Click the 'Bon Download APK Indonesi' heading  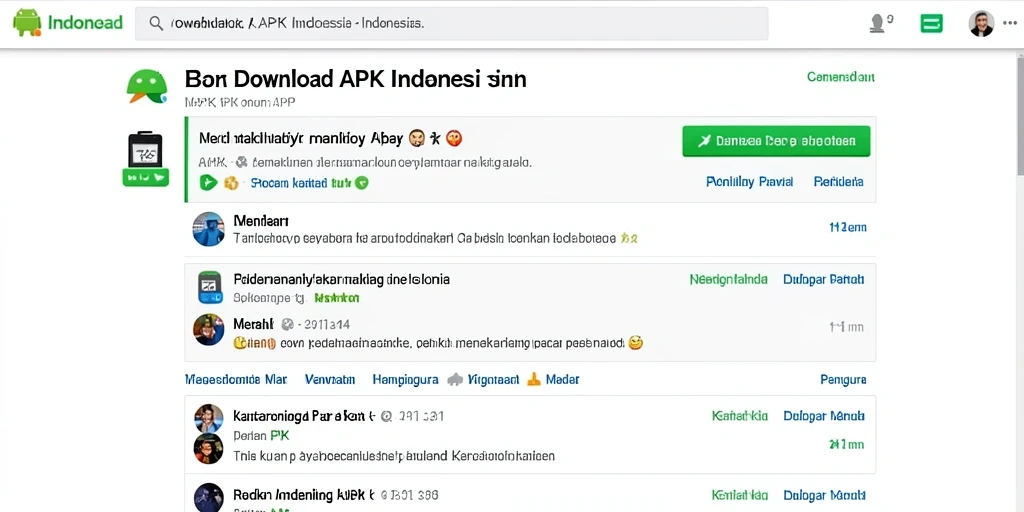tap(355, 79)
